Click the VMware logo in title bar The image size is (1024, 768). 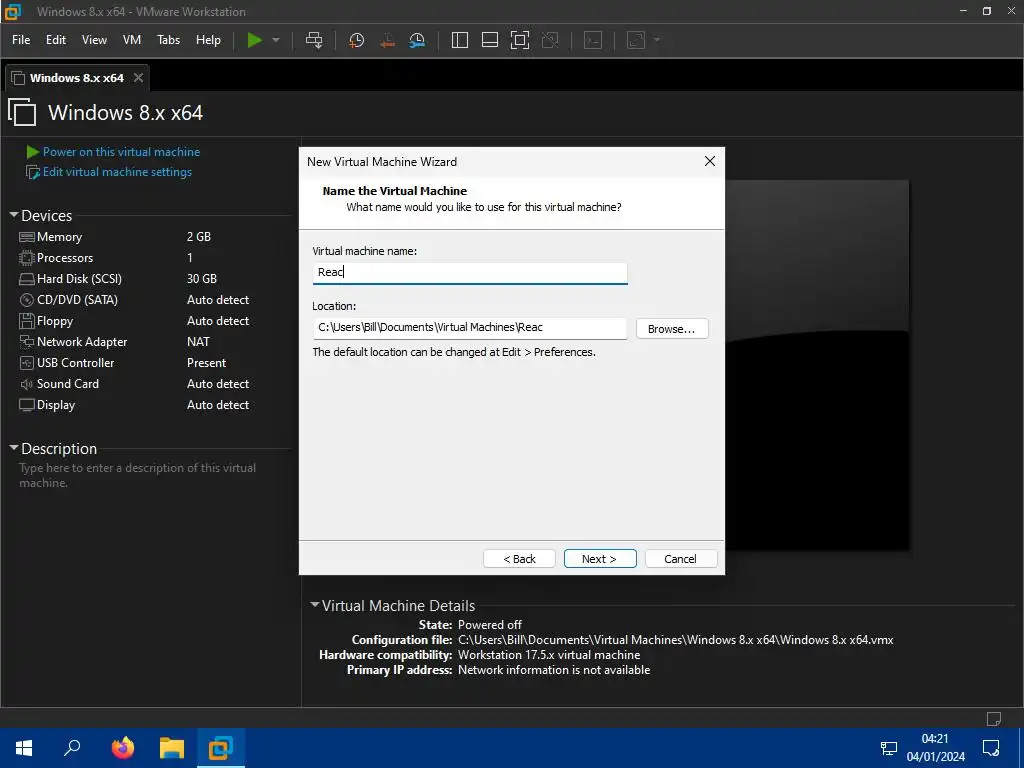point(12,11)
